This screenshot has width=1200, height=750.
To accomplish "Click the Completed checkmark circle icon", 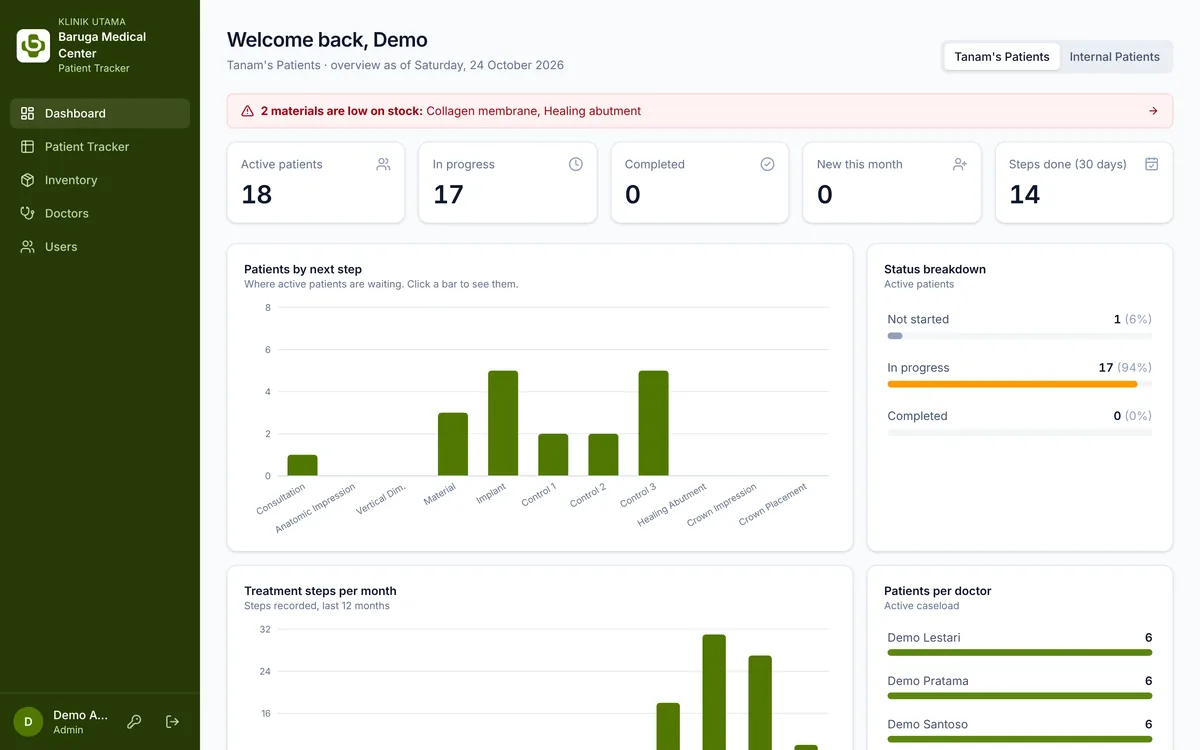I will click(767, 164).
